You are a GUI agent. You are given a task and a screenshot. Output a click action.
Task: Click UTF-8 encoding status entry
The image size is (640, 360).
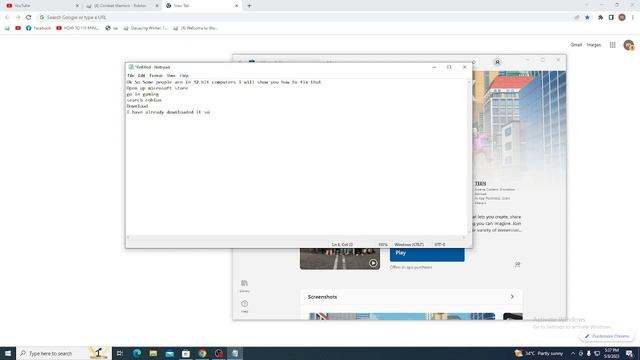pos(440,244)
